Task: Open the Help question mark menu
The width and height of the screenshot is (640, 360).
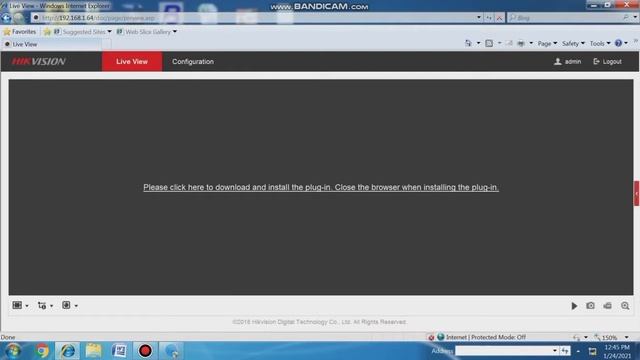Action: [621, 43]
